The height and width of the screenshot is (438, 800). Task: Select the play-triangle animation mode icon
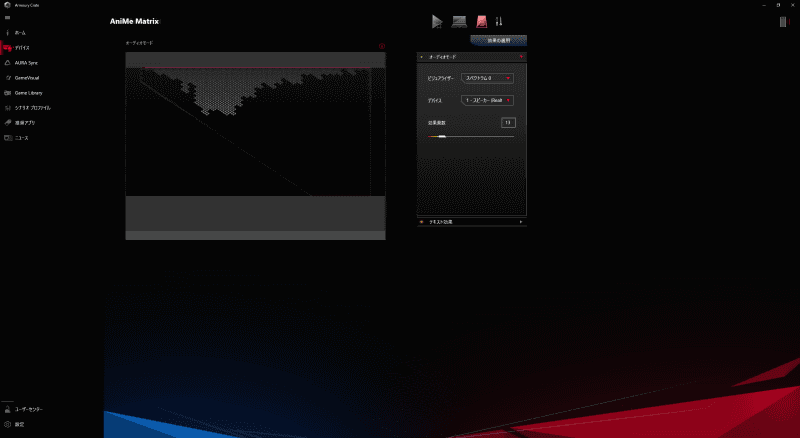pyautogui.click(x=437, y=21)
